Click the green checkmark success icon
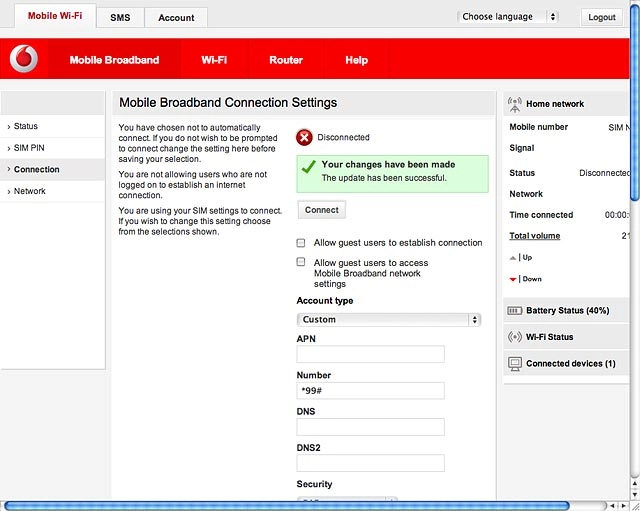This screenshot has height=511, width=640. pos(309,167)
